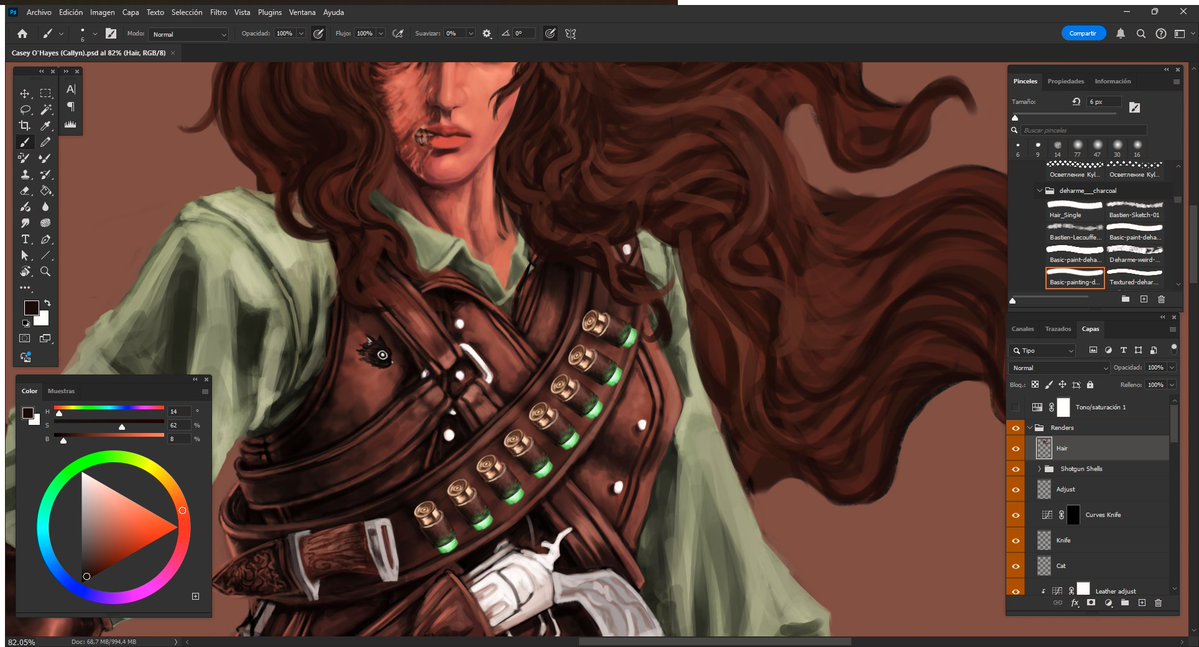Select the Move tool
Screen dimensions: 1199x647
point(24,93)
